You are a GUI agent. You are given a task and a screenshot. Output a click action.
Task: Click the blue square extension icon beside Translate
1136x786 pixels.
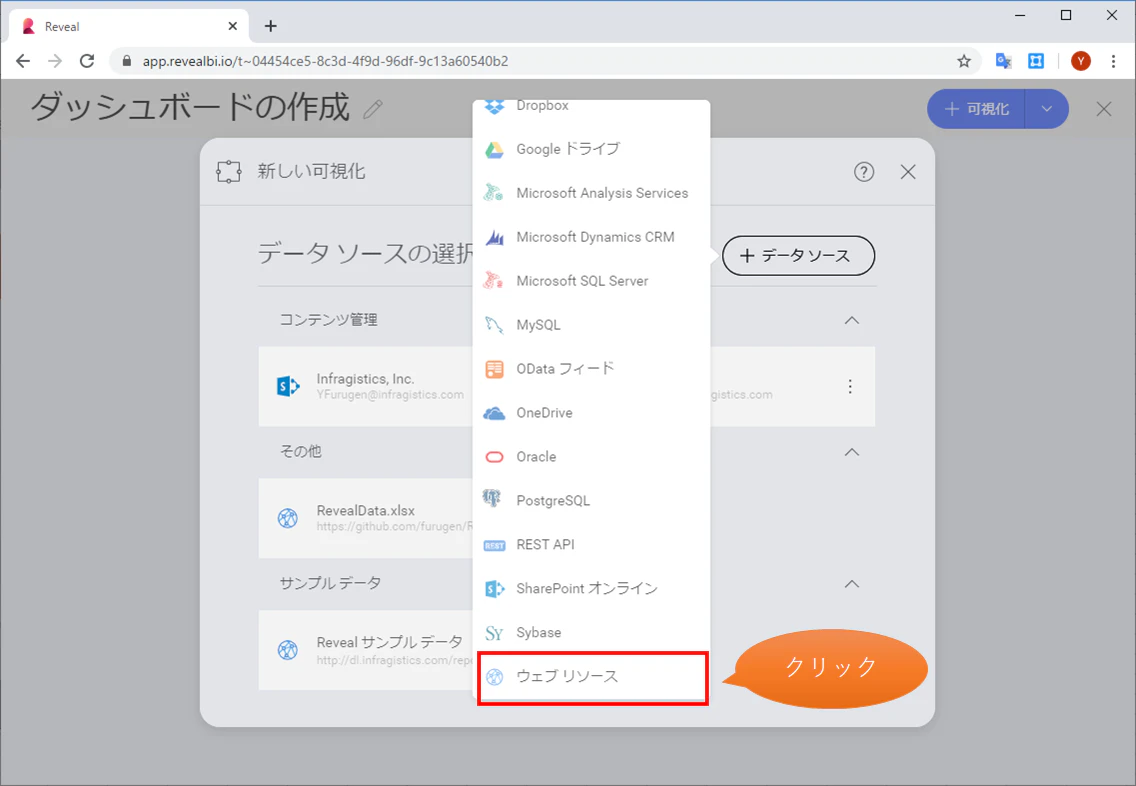tap(1036, 62)
